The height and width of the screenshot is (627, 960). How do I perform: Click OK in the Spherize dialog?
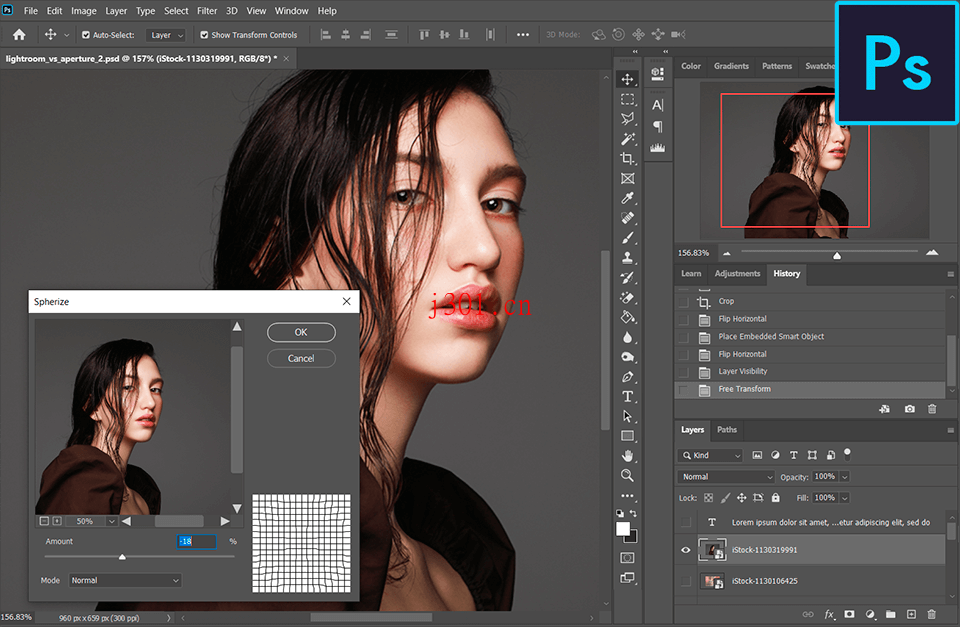(300, 332)
